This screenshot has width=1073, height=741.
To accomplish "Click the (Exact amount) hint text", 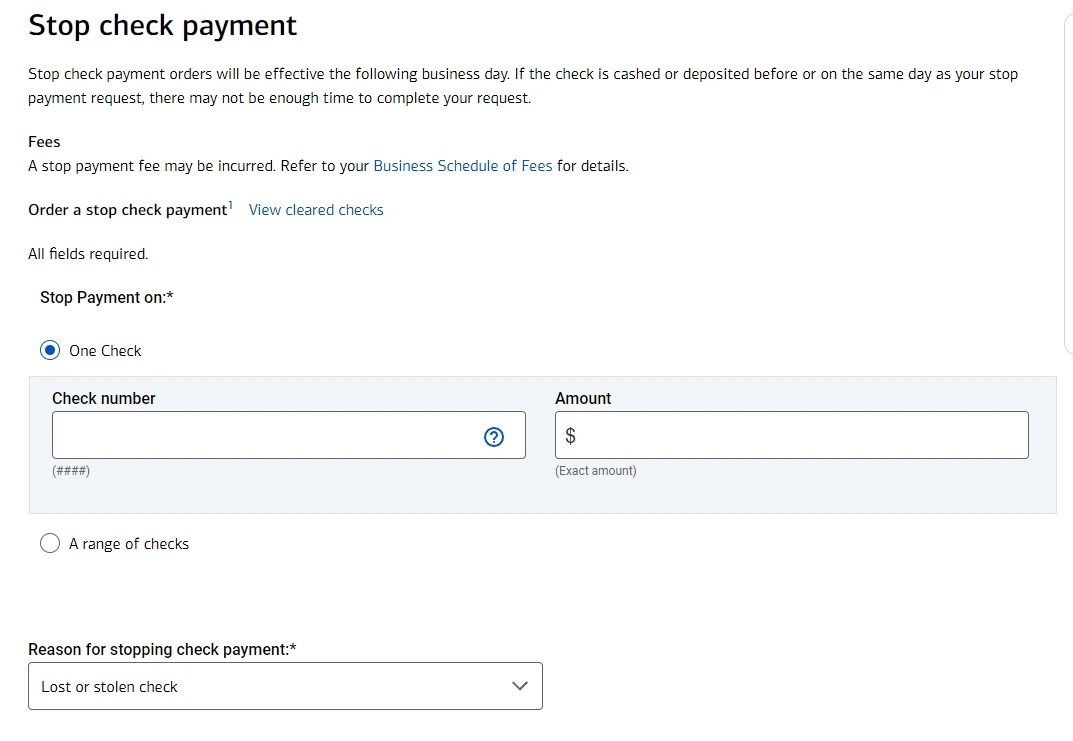I will pyautogui.click(x=596, y=471).
